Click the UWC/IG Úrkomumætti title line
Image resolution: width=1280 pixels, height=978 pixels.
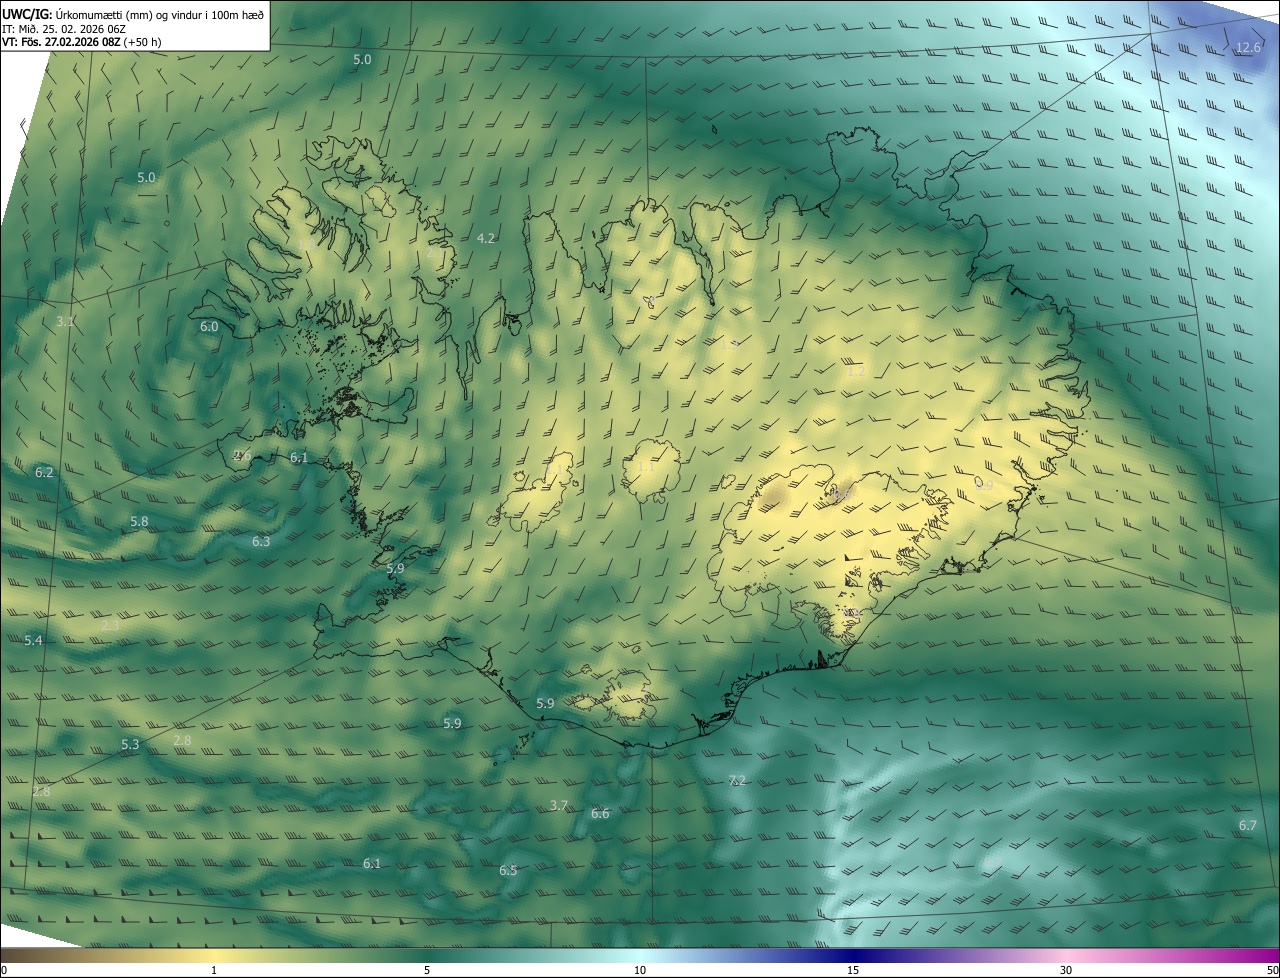(133, 13)
